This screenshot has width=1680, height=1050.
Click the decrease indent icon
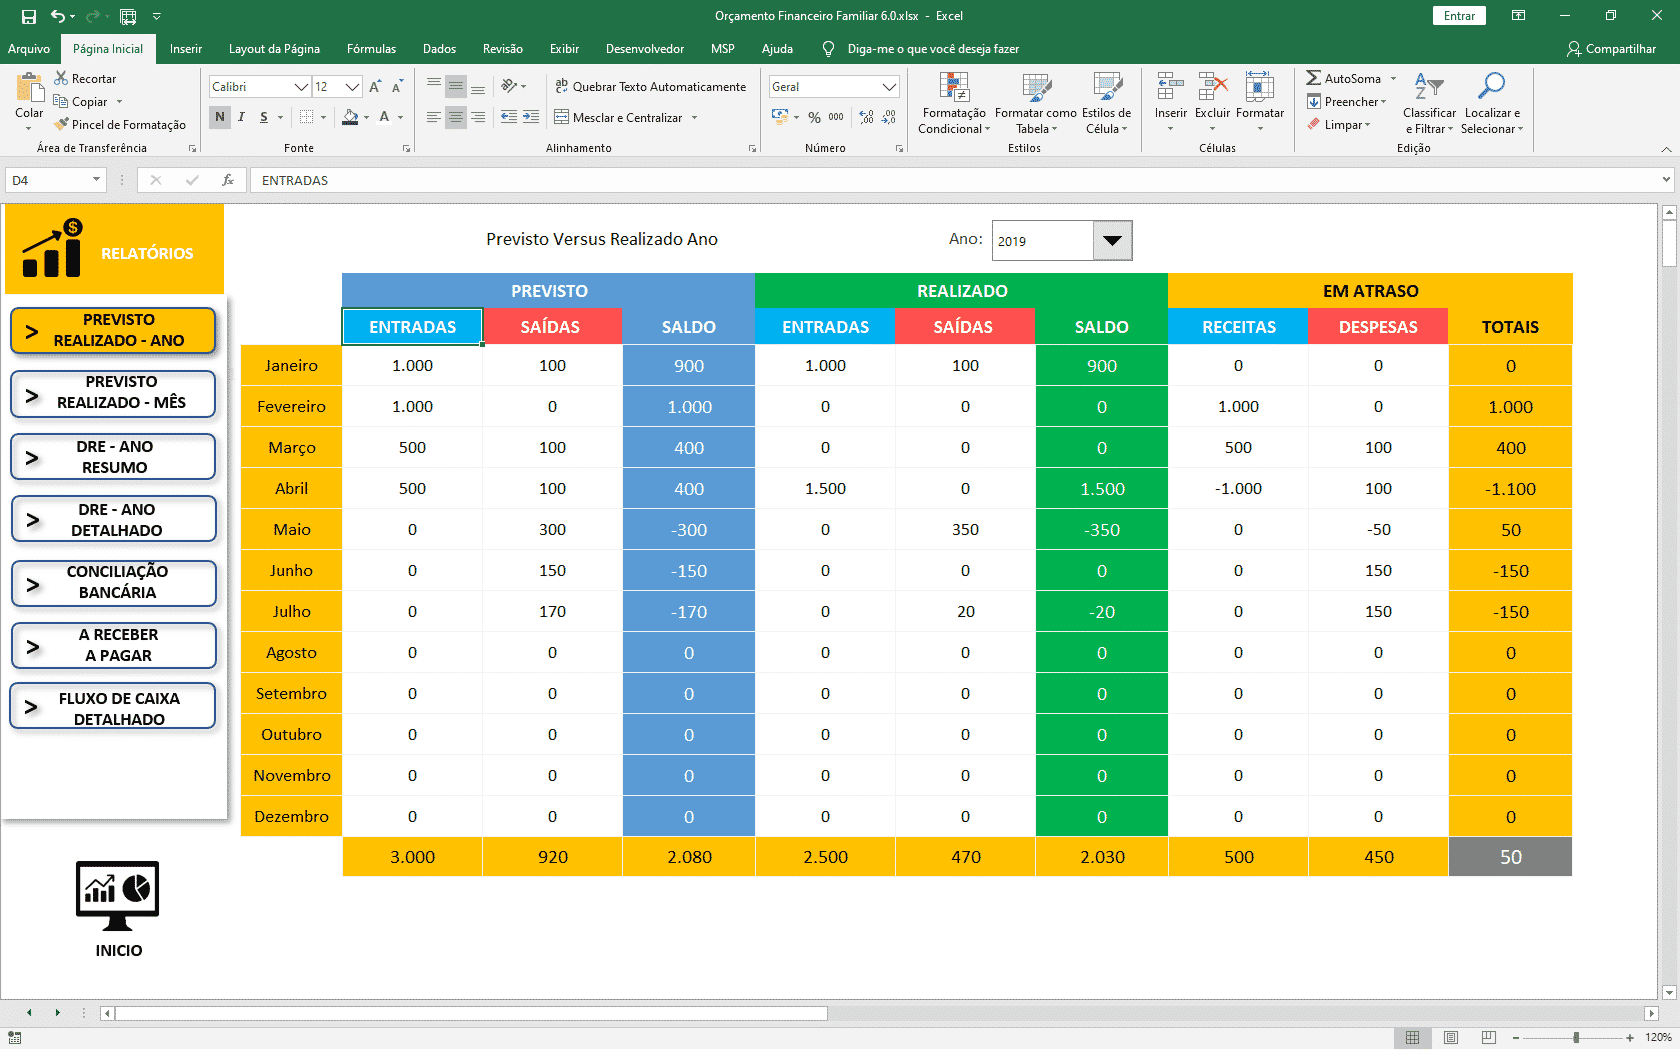(x=509, y=117)
